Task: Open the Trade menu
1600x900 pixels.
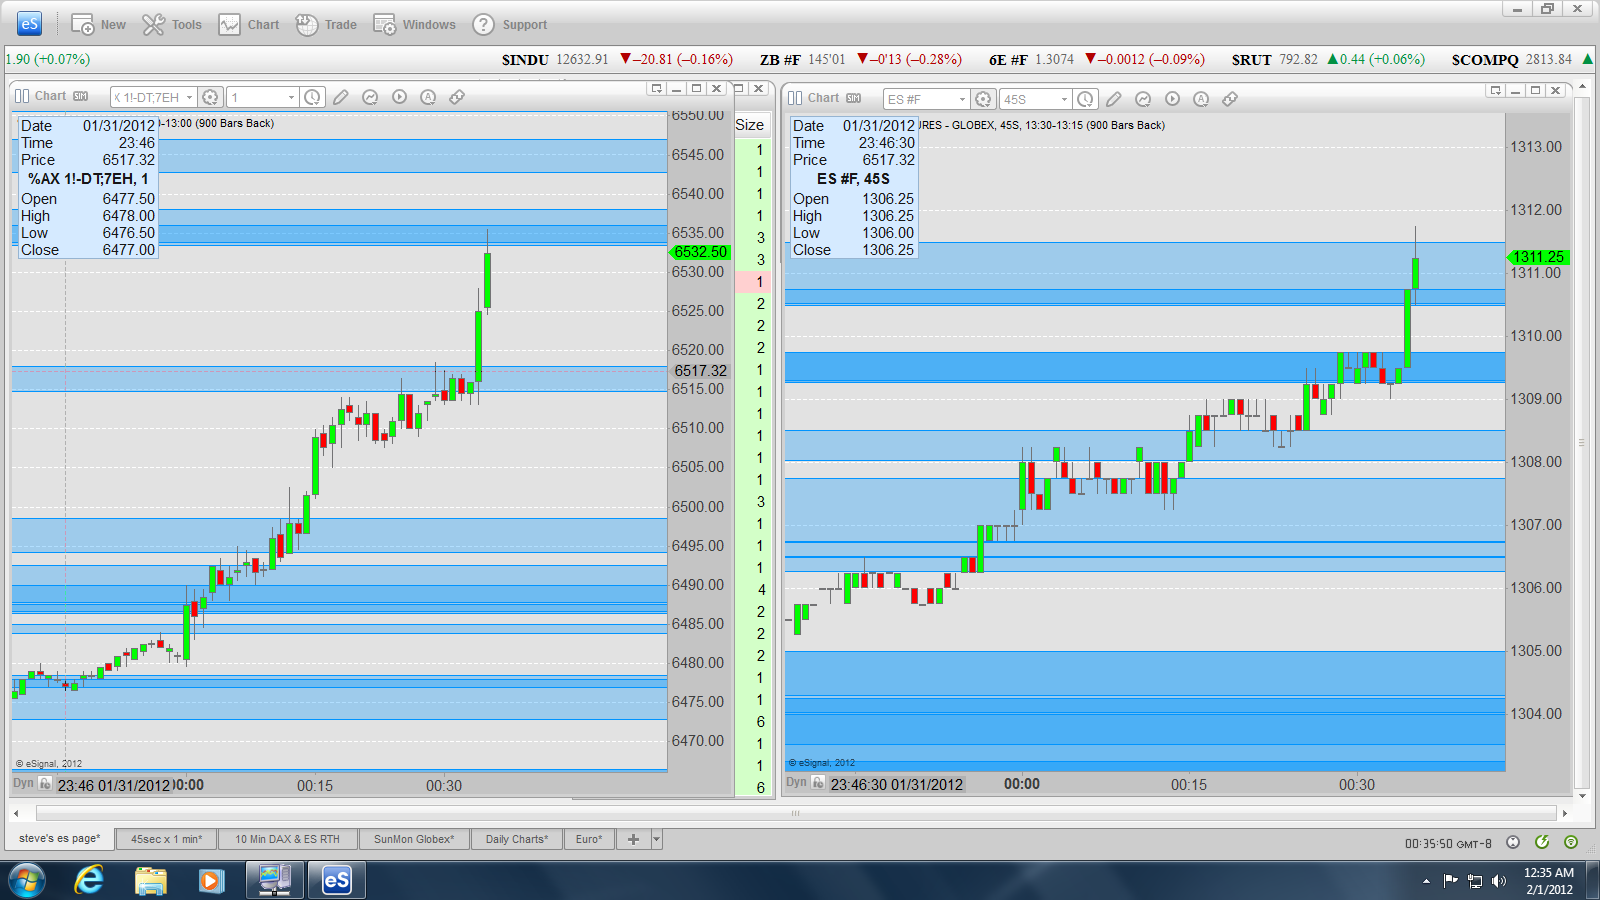Action: tap(326, 25)
